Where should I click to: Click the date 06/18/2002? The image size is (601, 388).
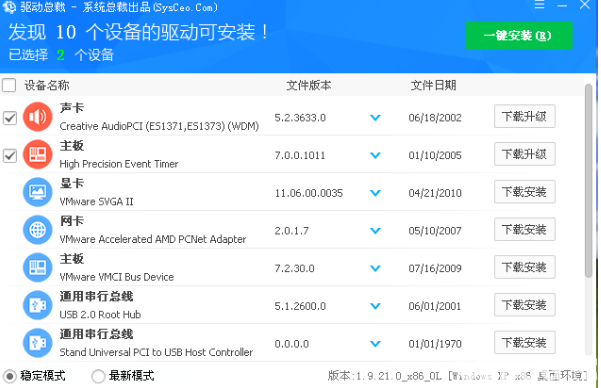pos(435,118)
